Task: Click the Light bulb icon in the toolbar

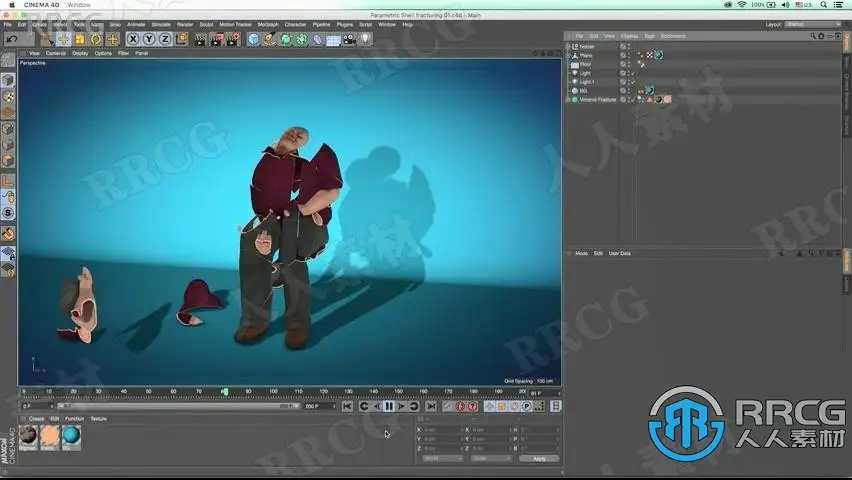Action: [x=366, y=39]
